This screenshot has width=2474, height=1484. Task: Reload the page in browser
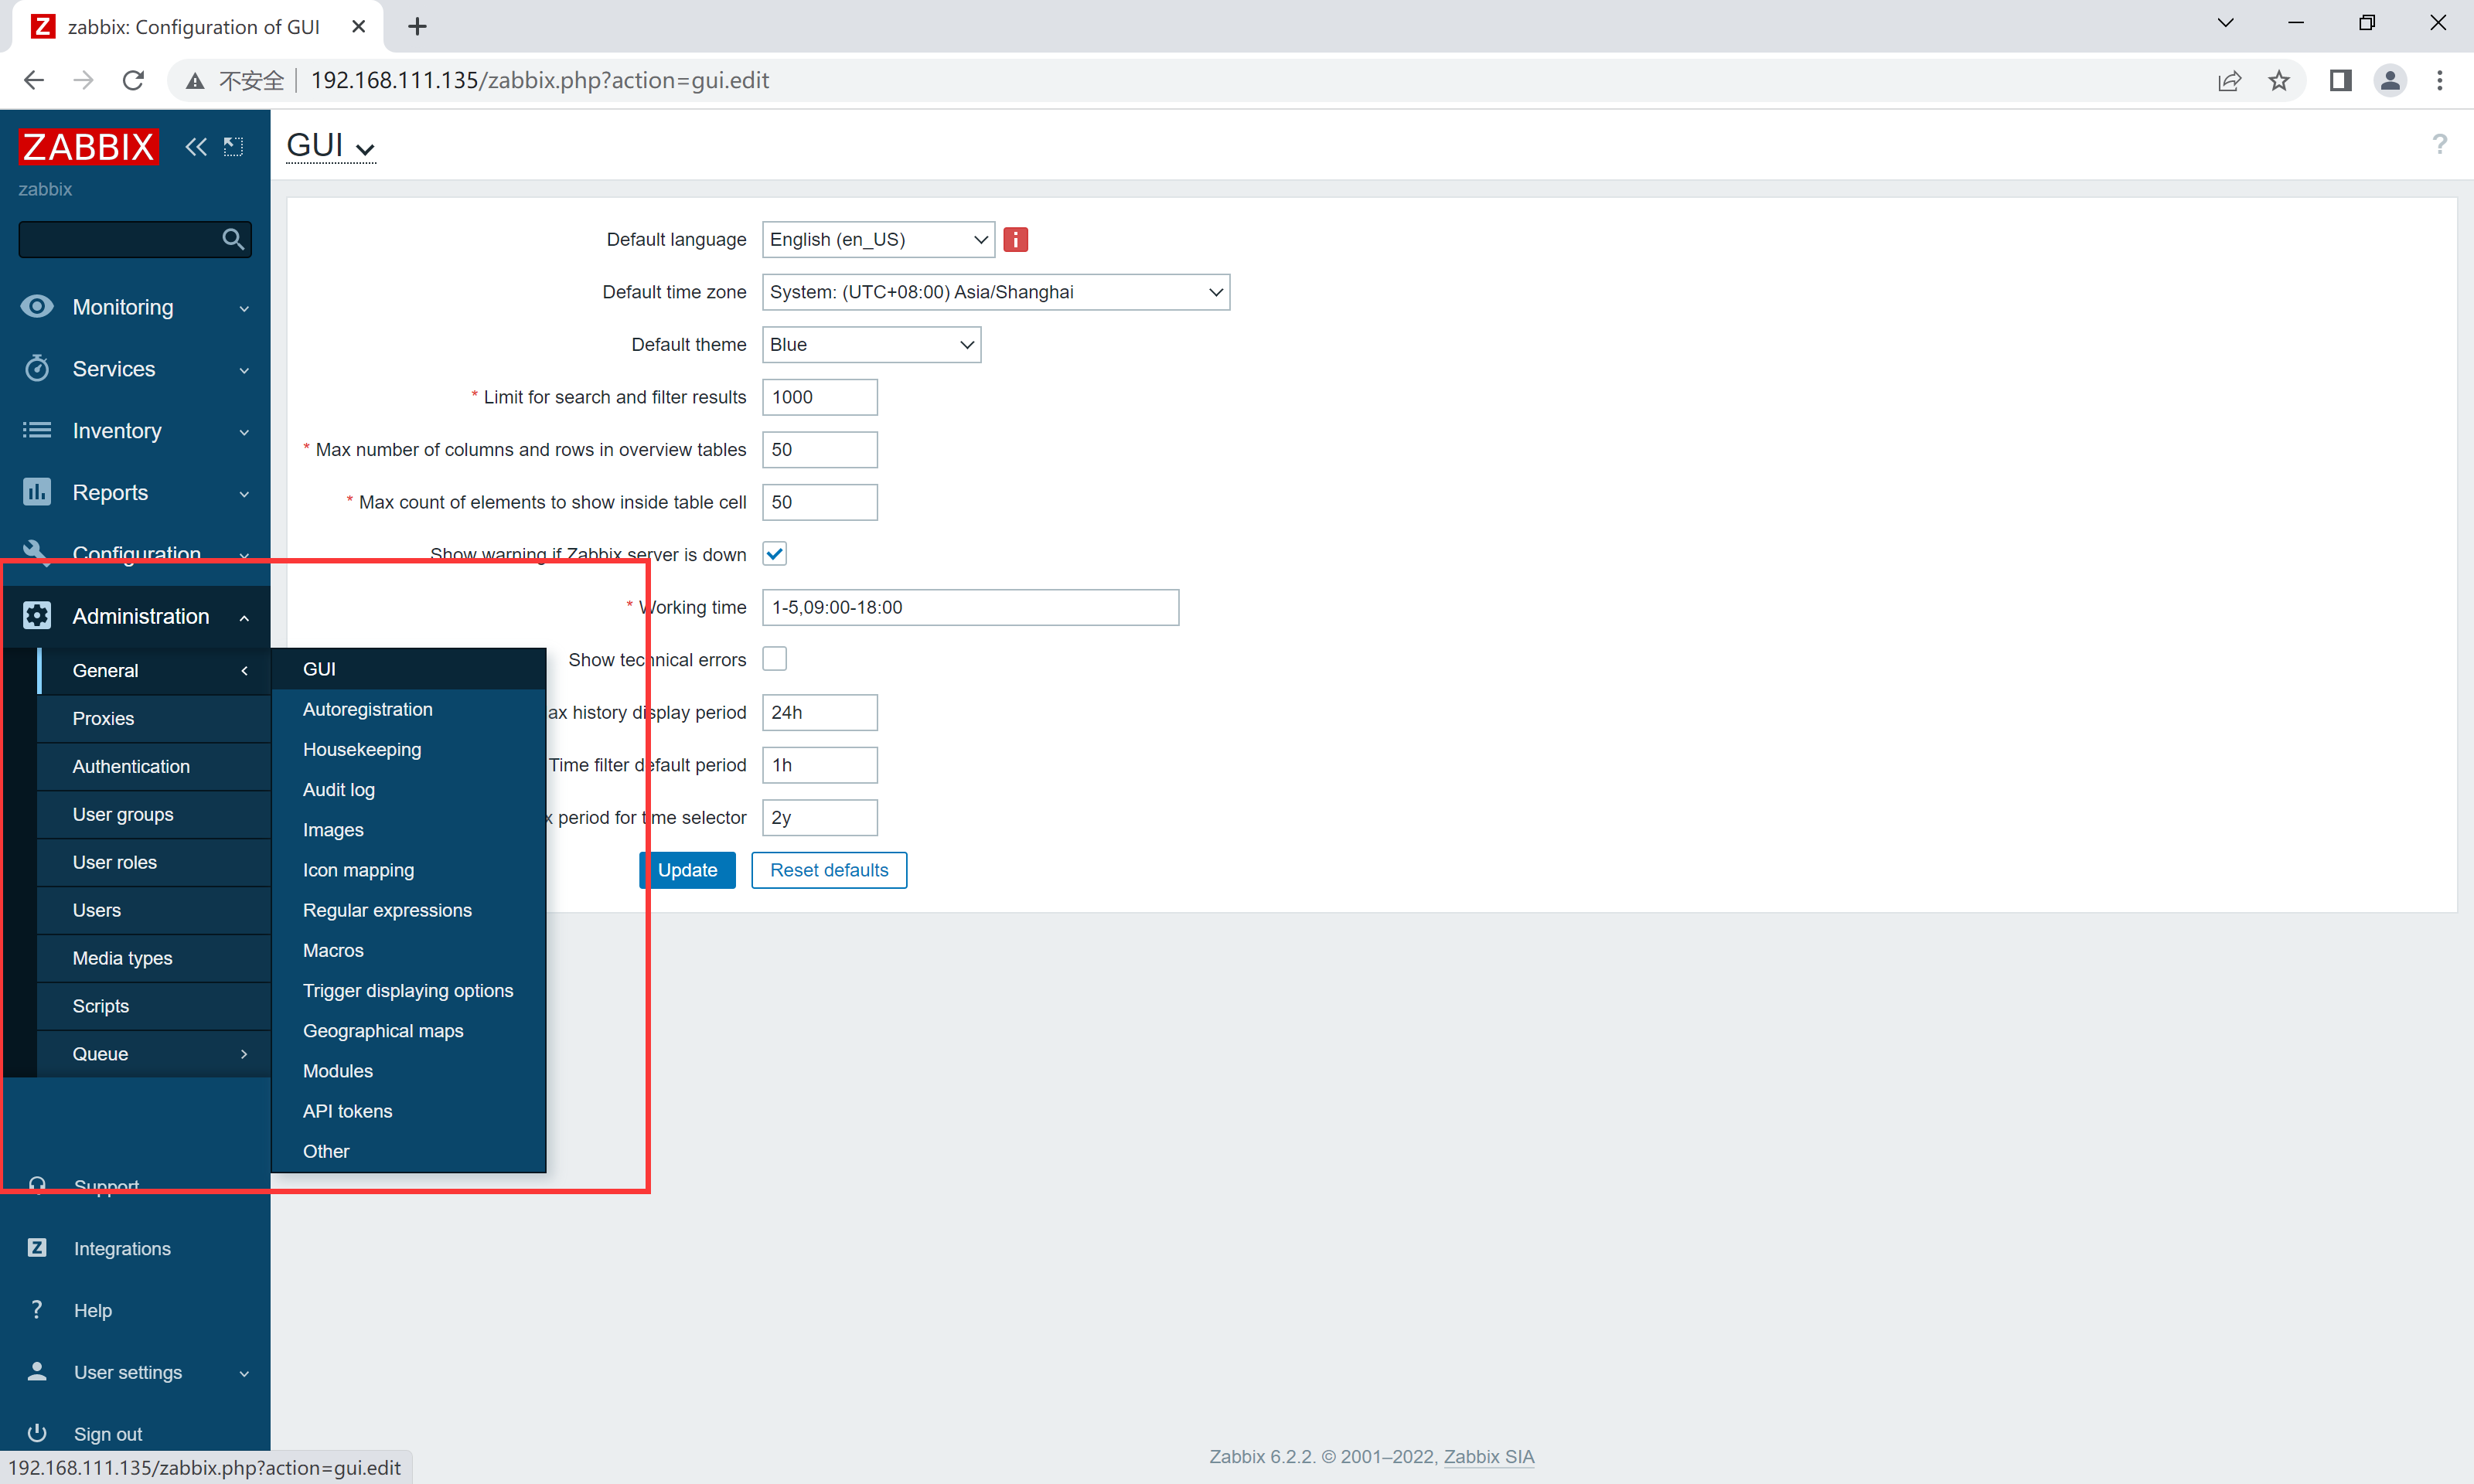coord(133,80)
